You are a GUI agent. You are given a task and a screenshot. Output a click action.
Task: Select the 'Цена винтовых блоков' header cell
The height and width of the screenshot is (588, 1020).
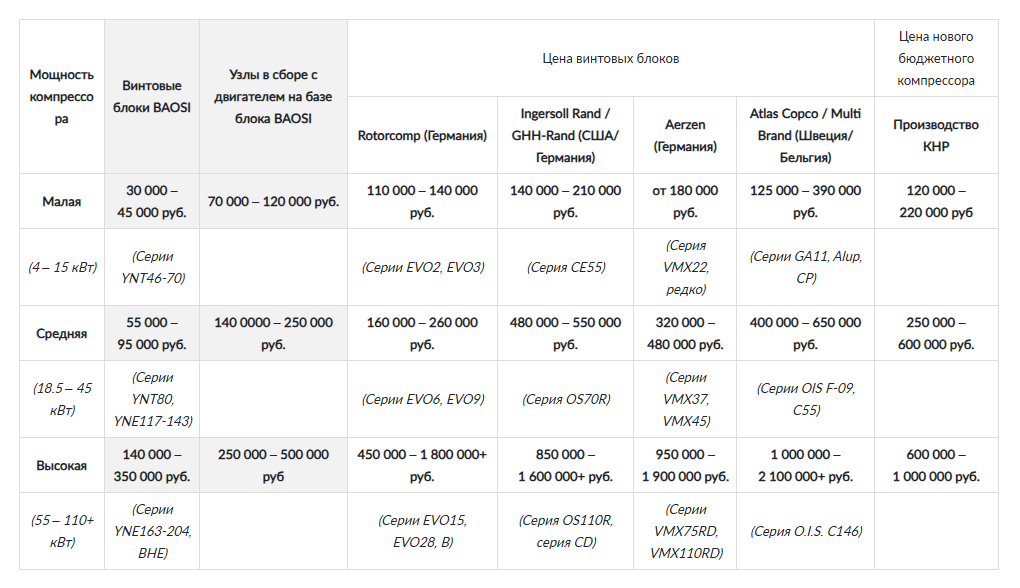pos(610,59)
